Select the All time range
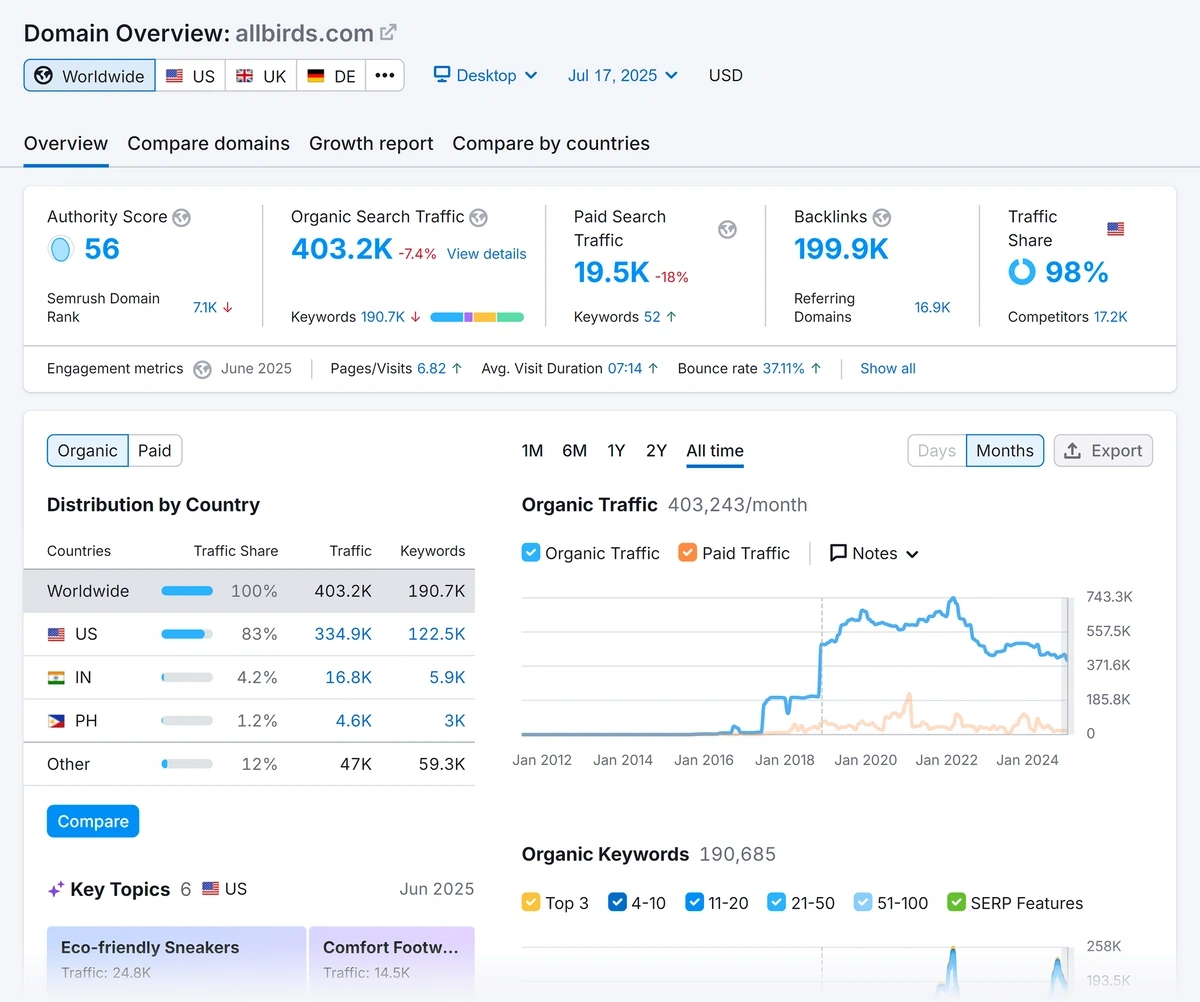Screen dimensions: 1200x1002 pos(715,451)
